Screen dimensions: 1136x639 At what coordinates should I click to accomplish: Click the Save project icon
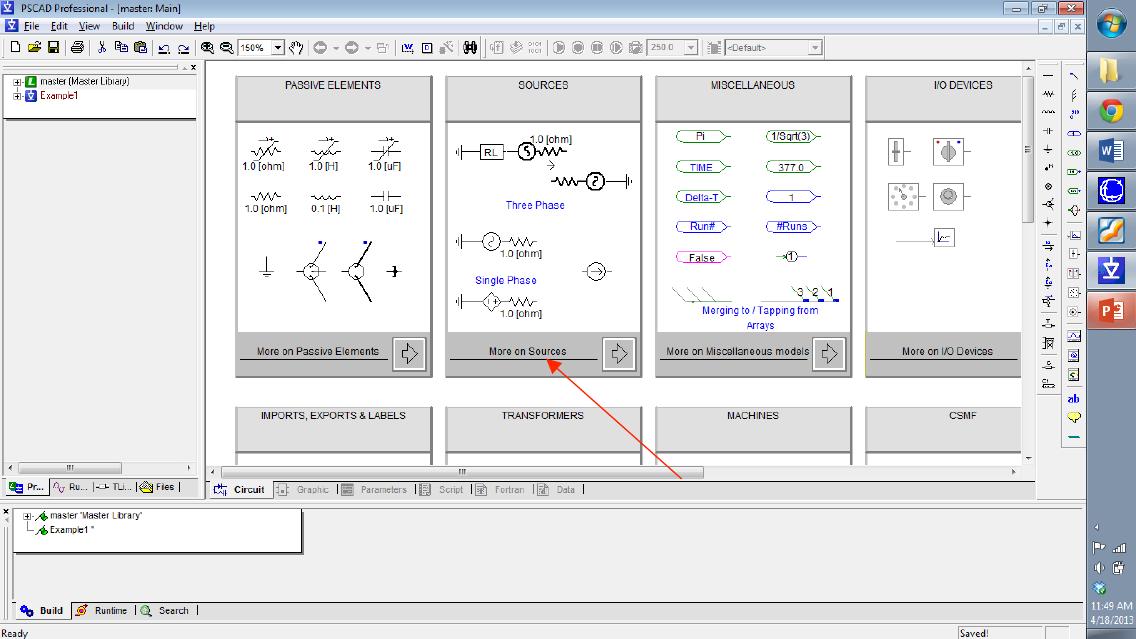click(53, 47)
